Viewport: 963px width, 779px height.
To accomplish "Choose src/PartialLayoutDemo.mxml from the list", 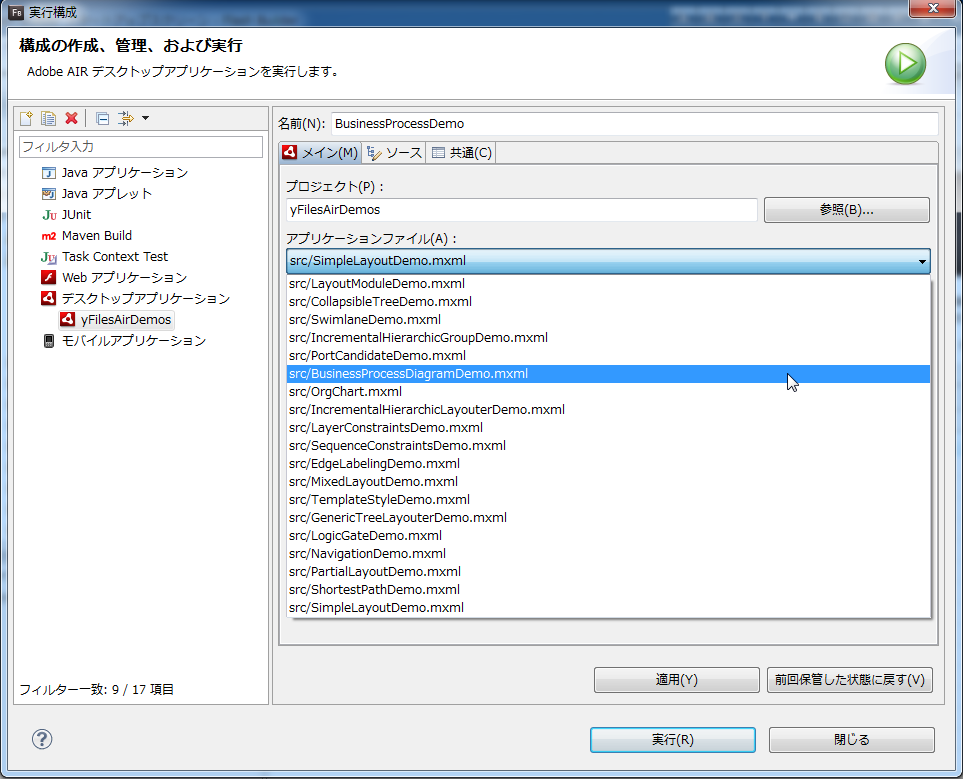I will point(609,572).
